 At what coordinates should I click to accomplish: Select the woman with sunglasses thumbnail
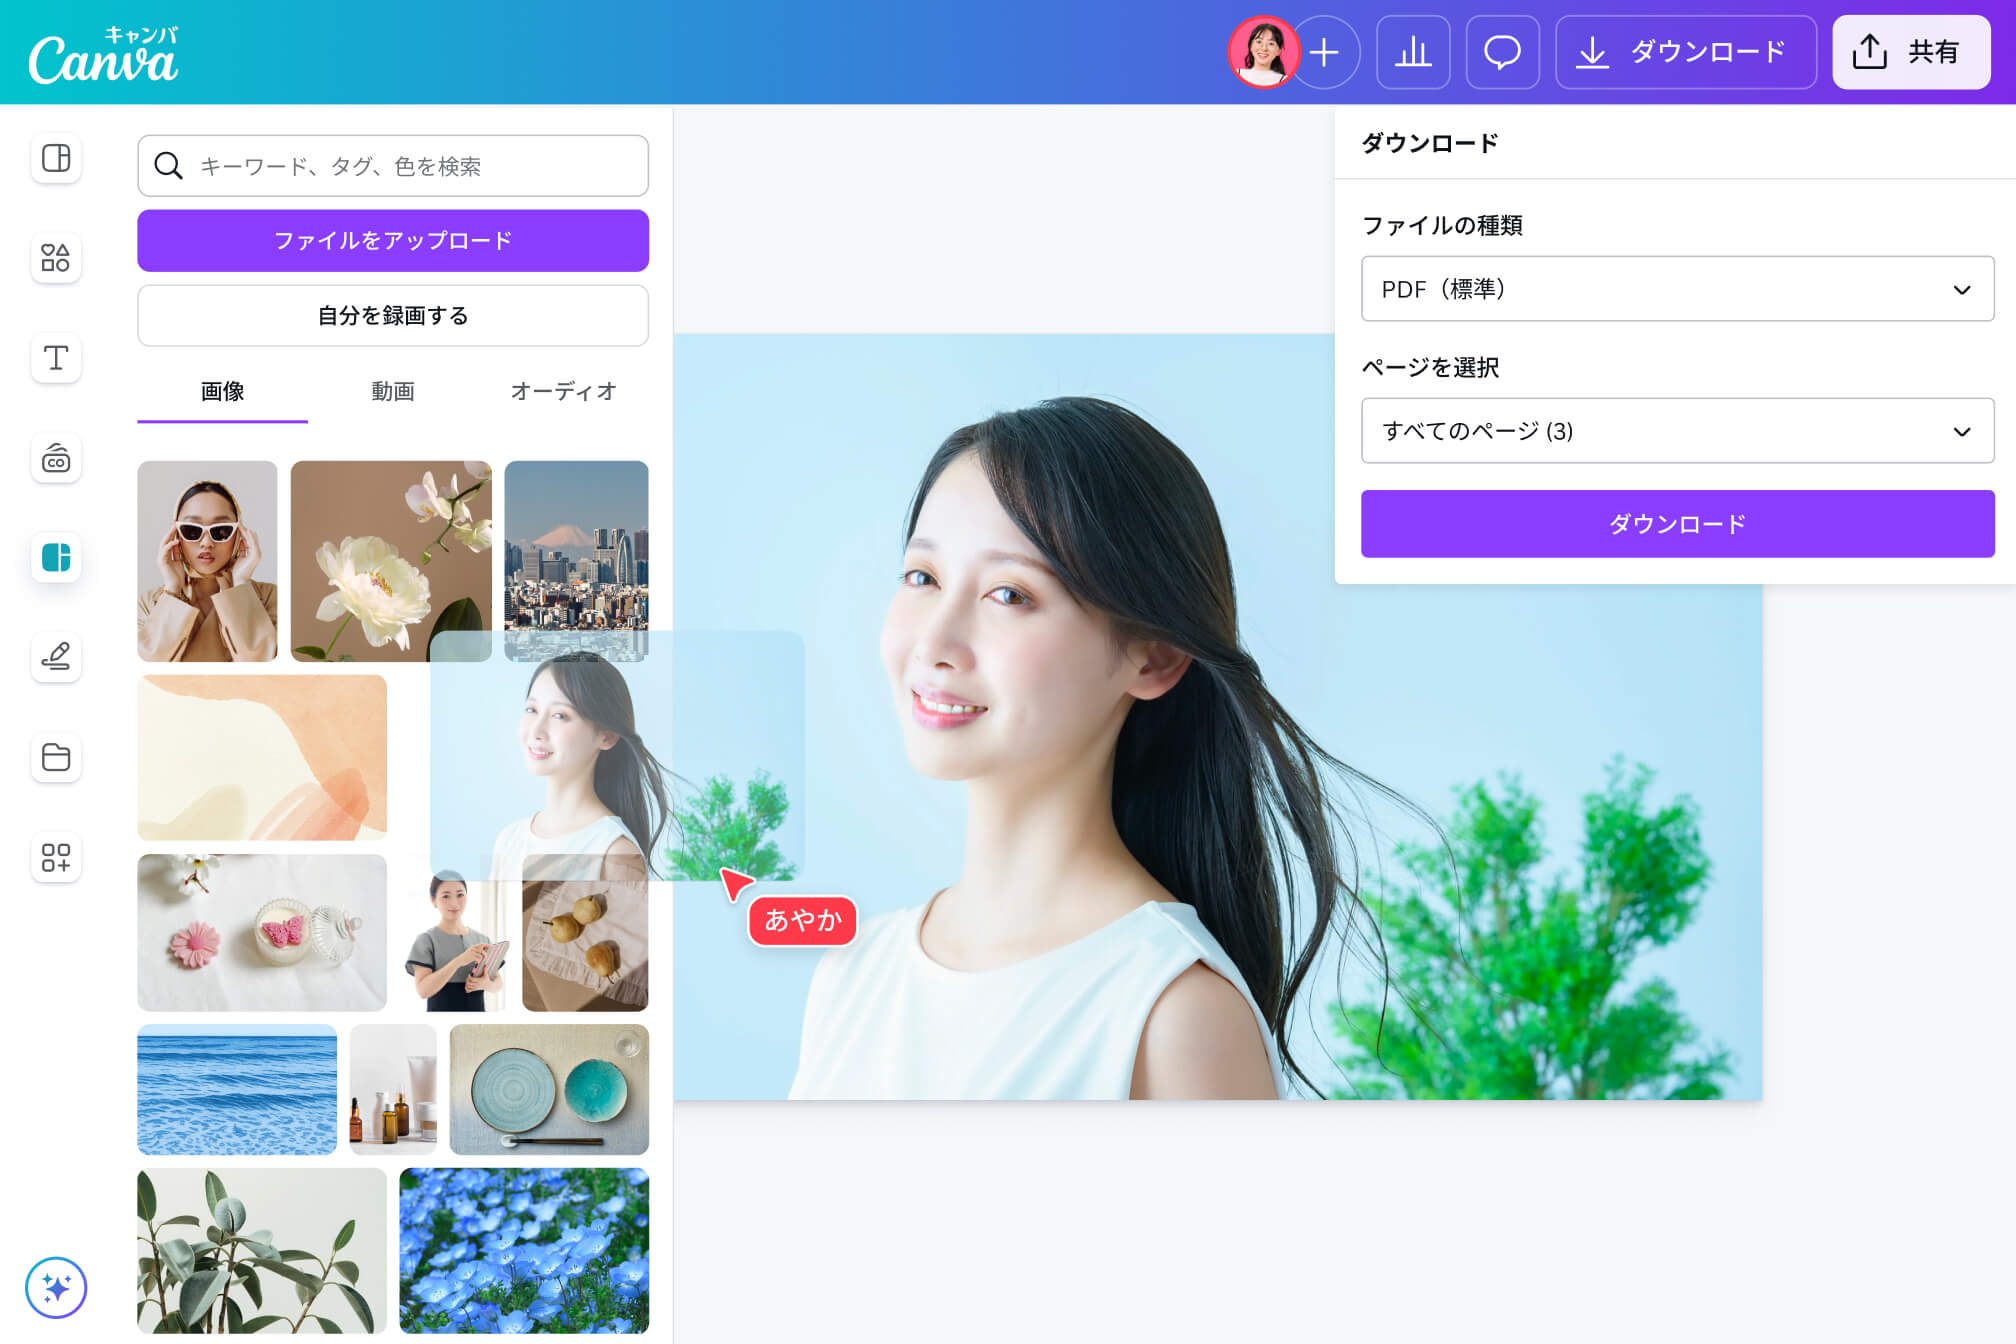click(207, 561)
